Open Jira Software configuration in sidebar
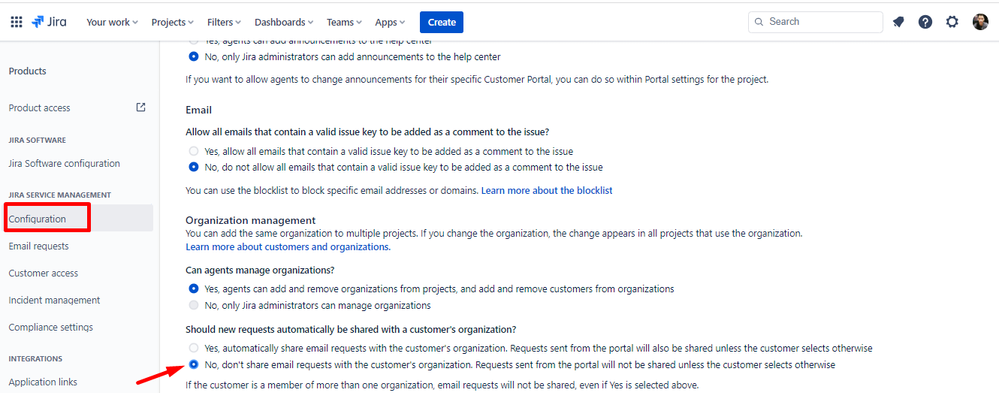Screen dimensions: 999x393 click(x=64, y=164)
